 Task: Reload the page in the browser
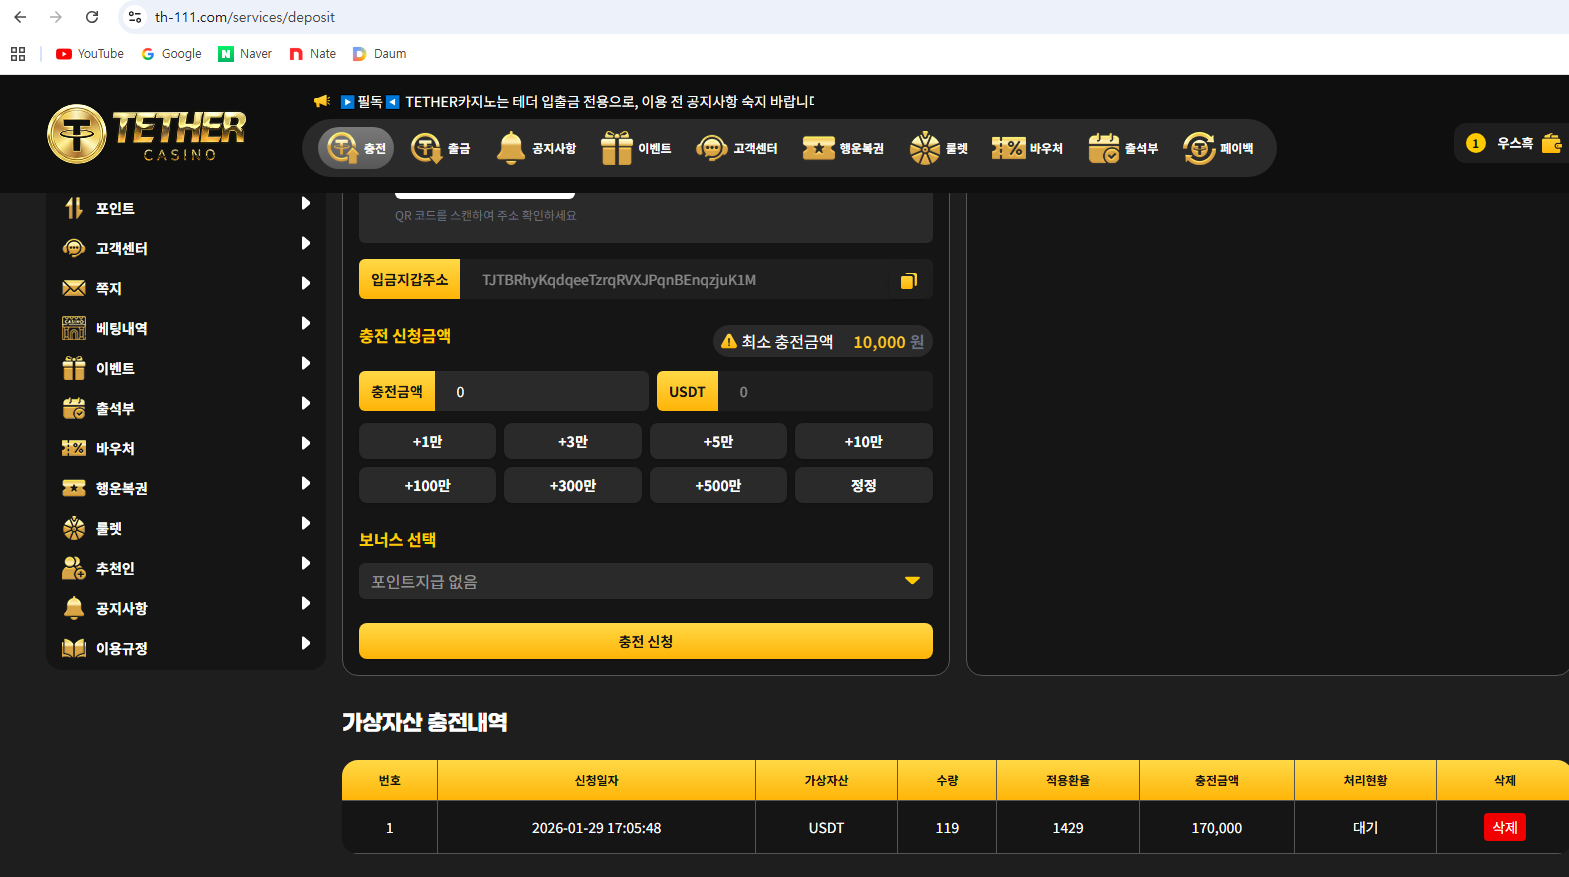[92, 17]
